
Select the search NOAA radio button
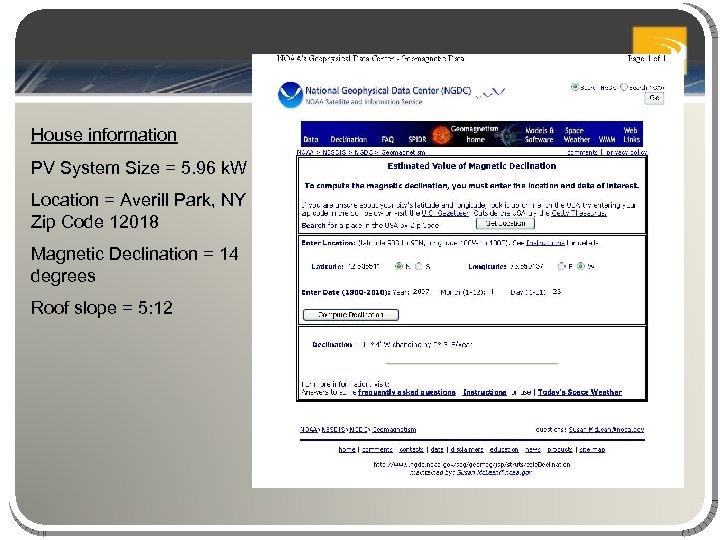click(624, 86)
